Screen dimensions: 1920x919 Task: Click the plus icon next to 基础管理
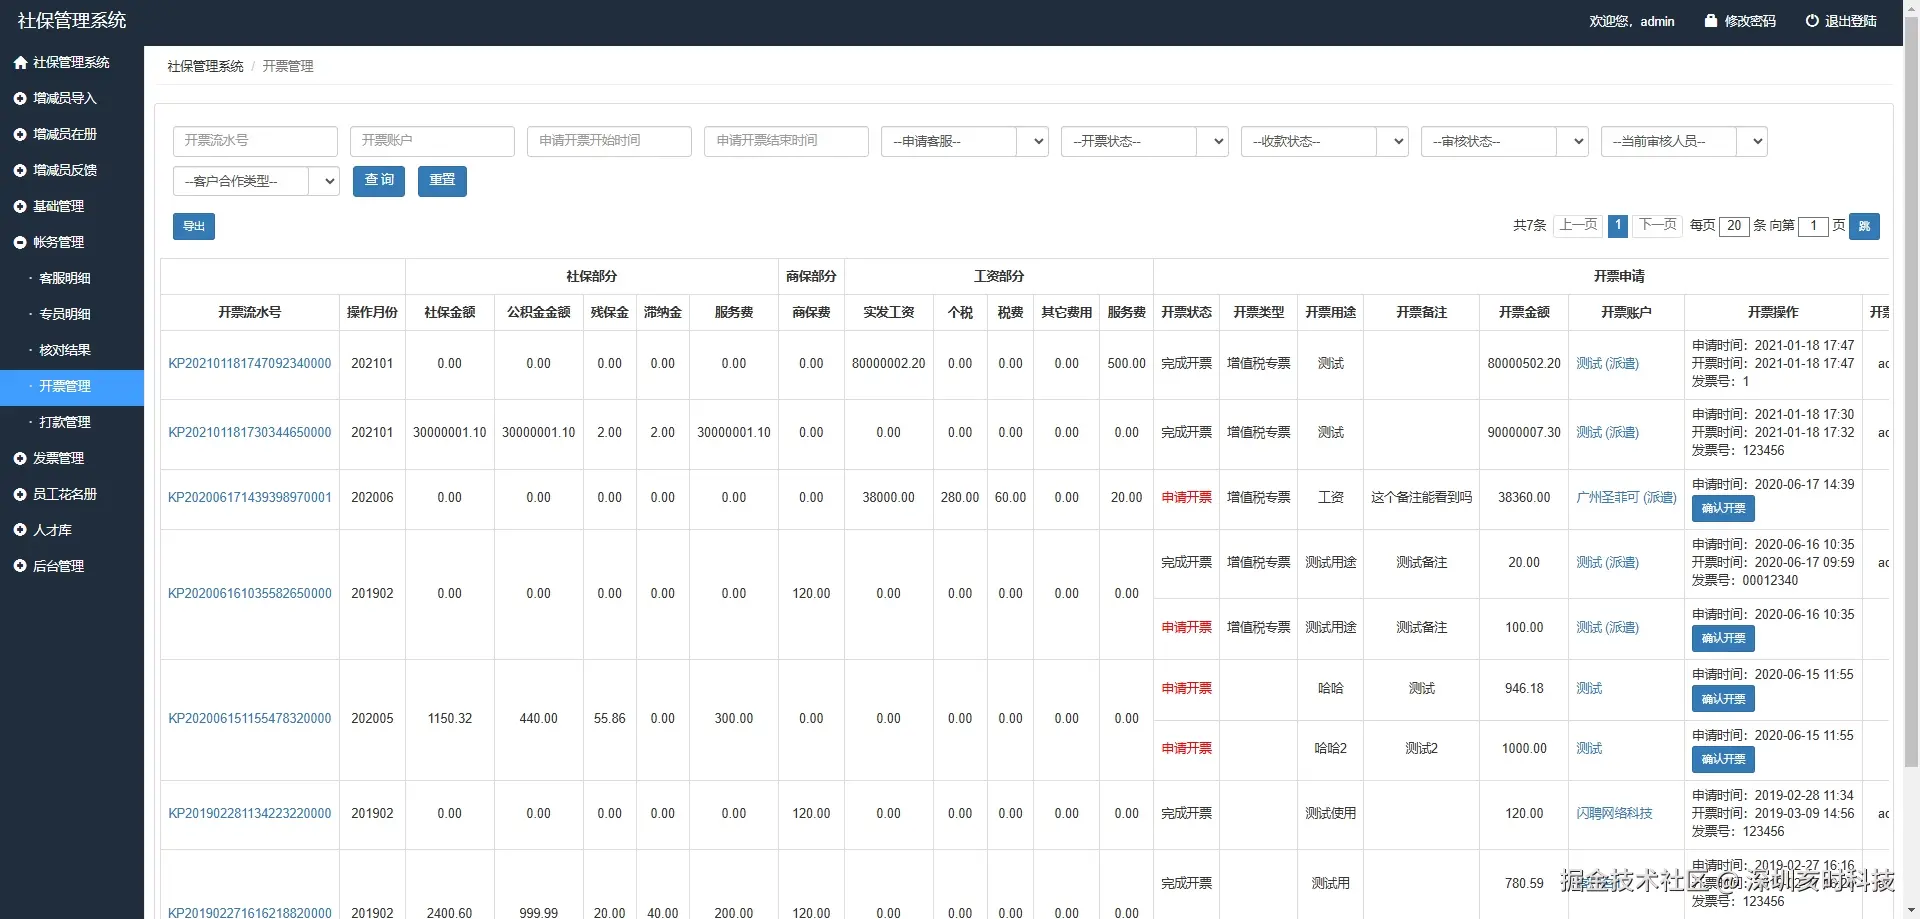click(20, 207)
